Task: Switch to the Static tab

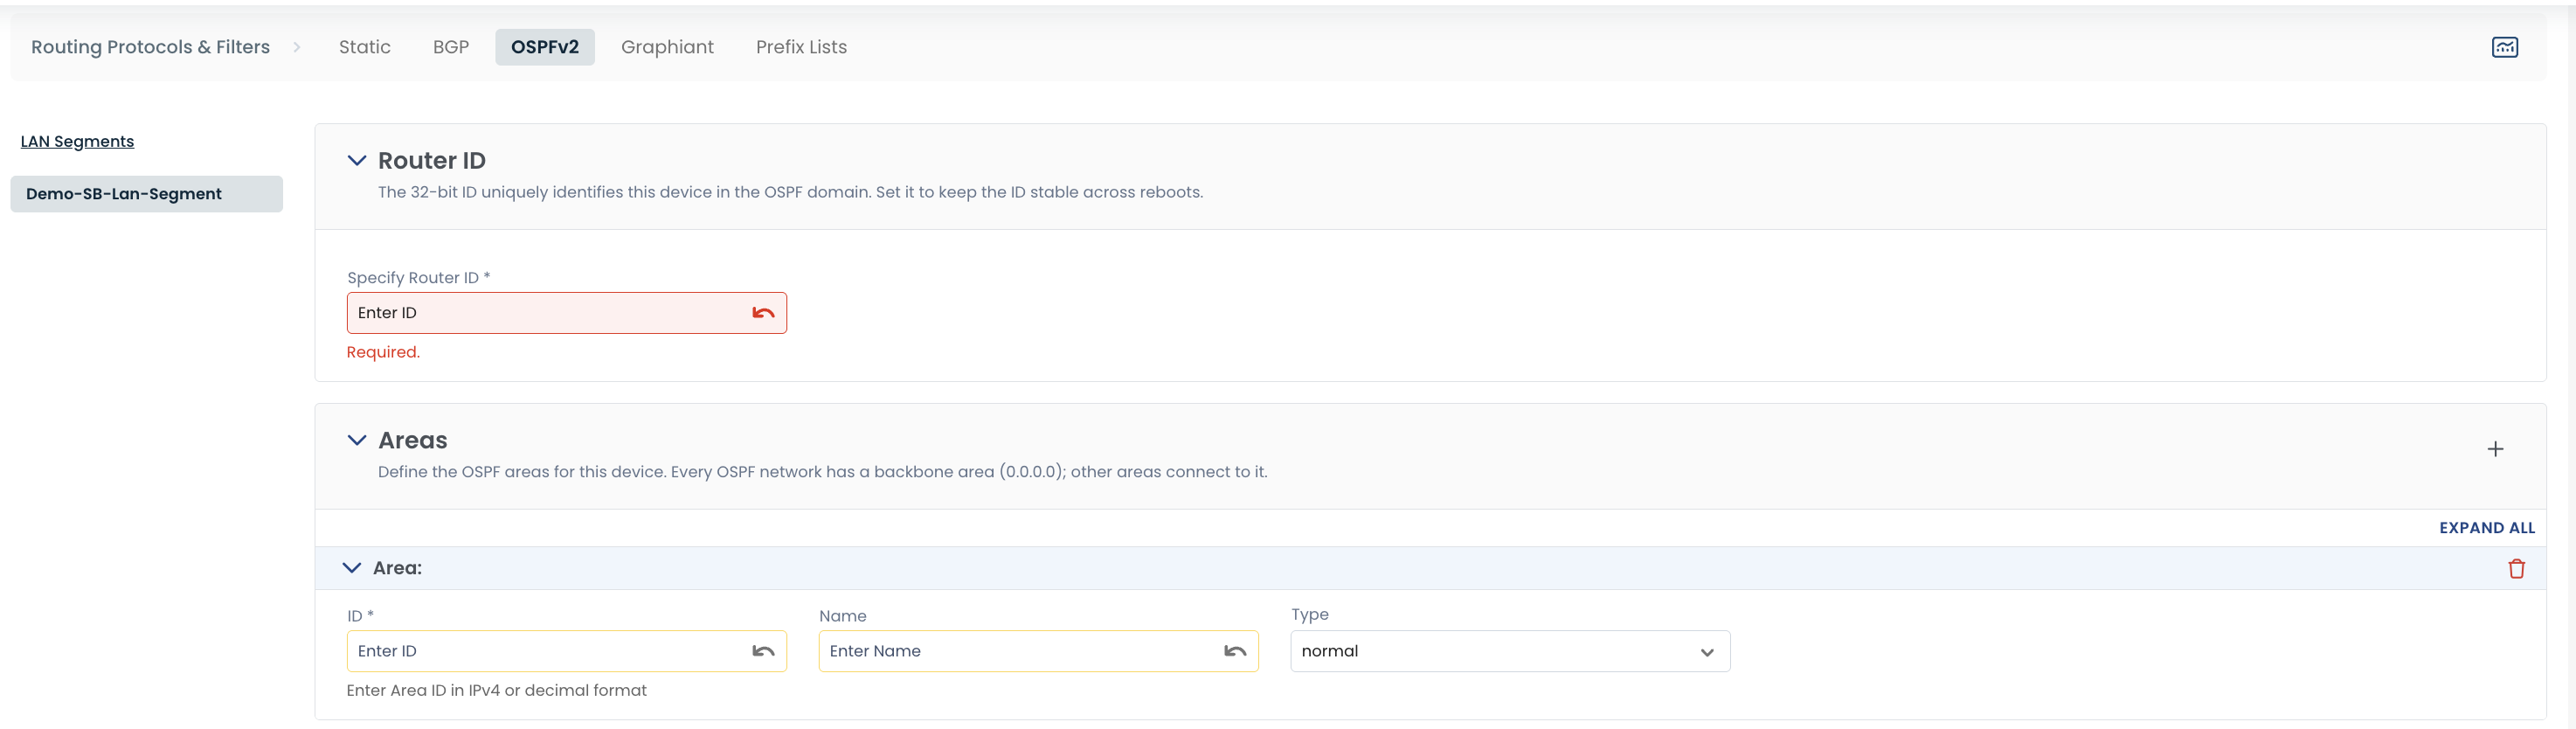Action: 364,47
